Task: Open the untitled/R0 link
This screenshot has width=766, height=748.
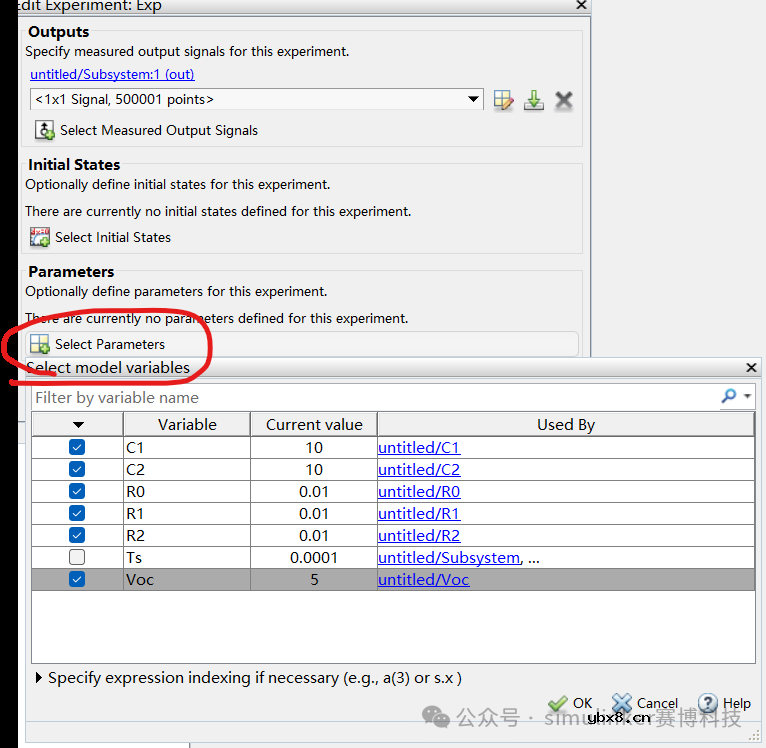Action: tap(419, 492)
